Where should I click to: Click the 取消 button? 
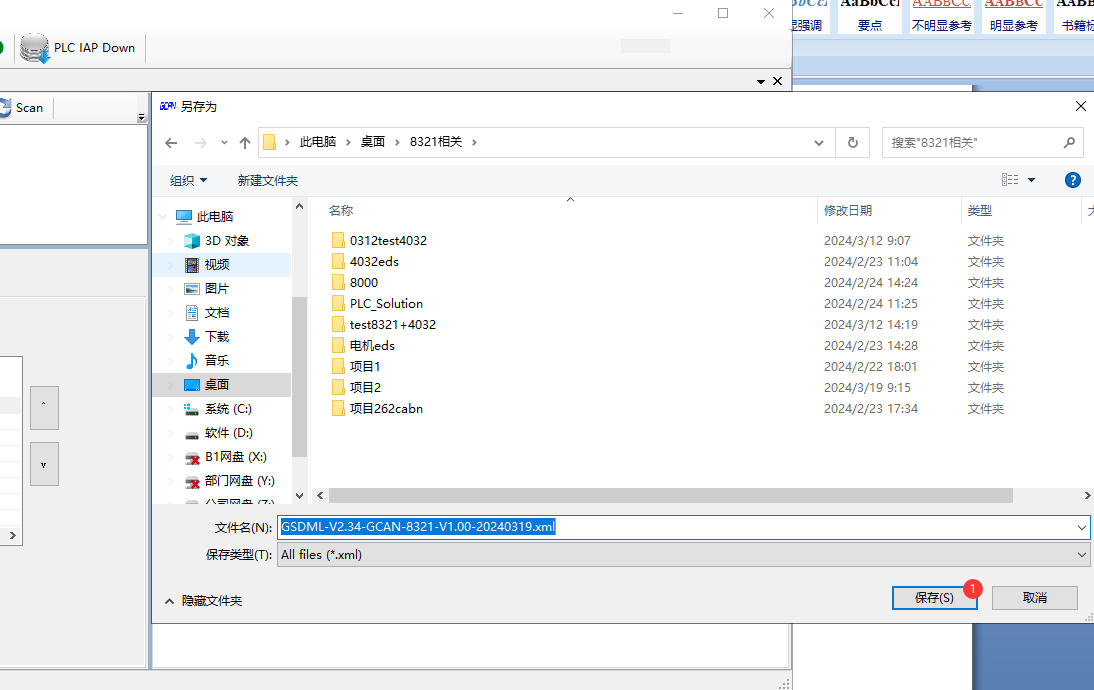tap(1034, 598)
